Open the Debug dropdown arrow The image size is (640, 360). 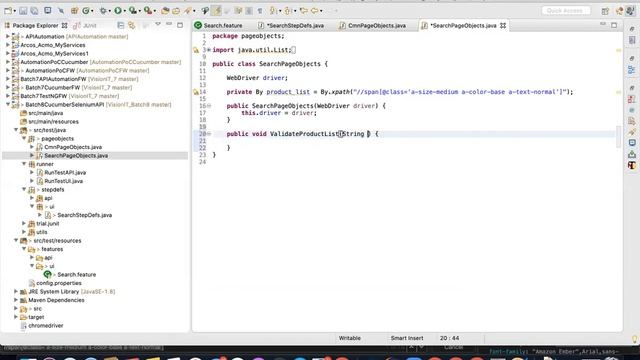click(109, 11)
